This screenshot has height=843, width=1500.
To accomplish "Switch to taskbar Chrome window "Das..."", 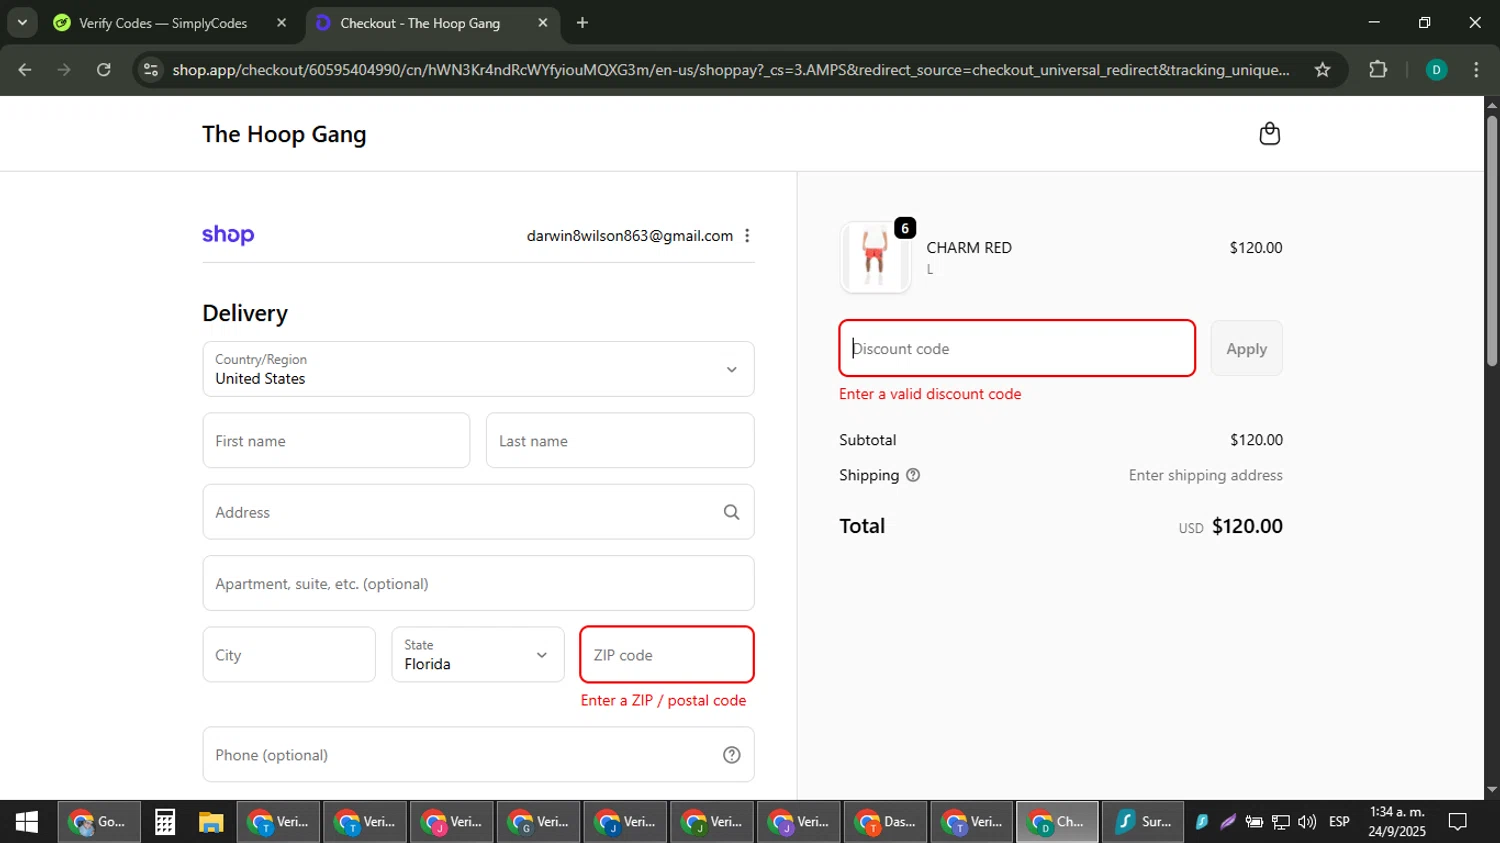I will click(x=886, y=822).
